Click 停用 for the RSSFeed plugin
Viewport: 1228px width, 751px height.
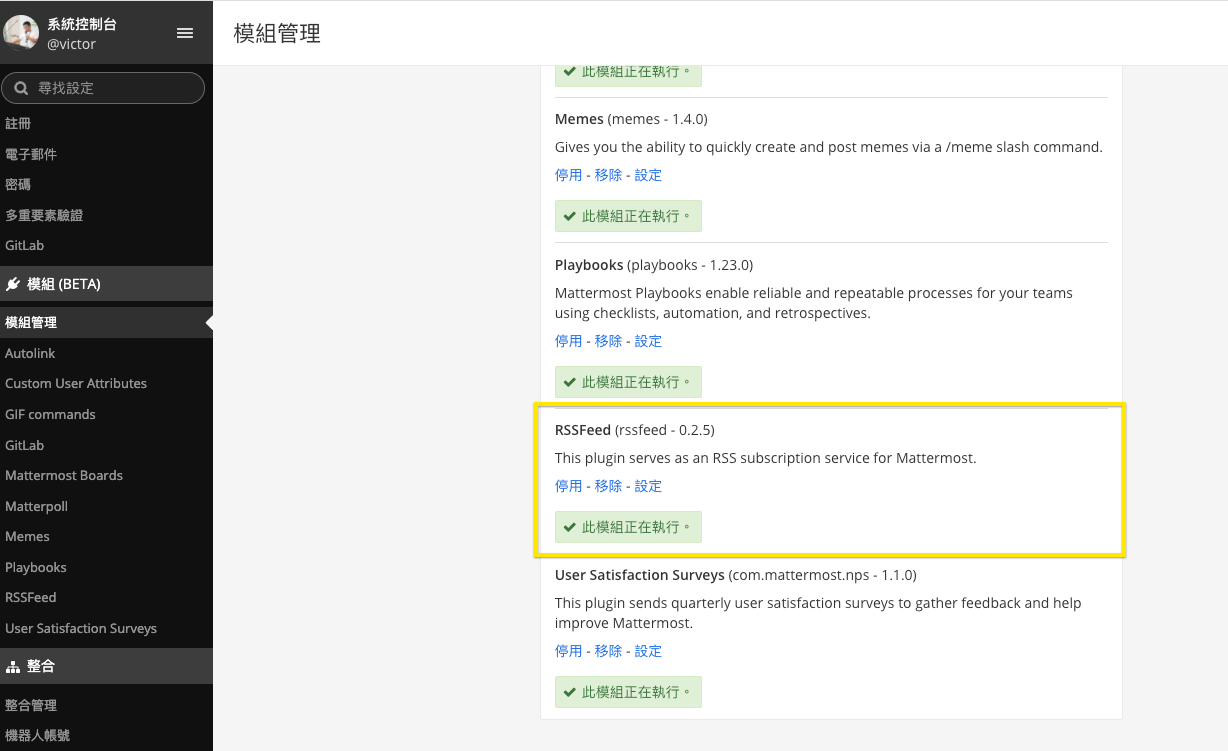point(568,486)
